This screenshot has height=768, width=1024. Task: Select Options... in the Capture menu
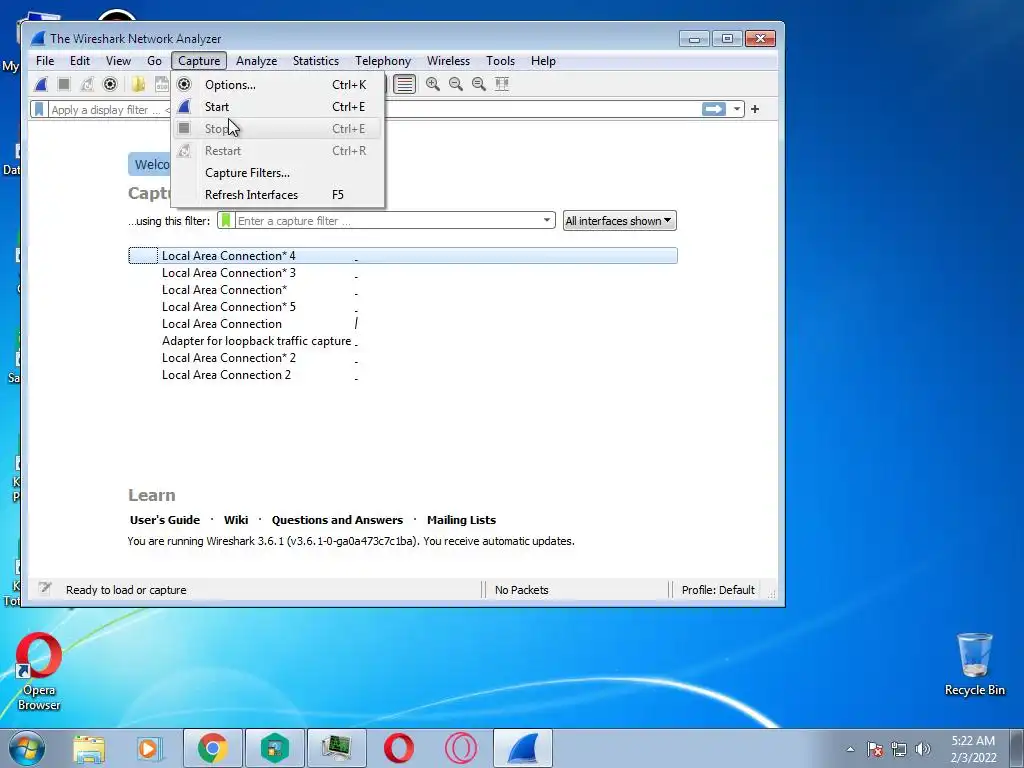[278, 85]
